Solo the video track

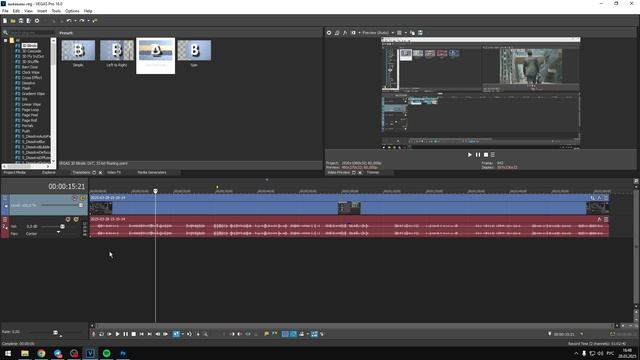point(83,198)
